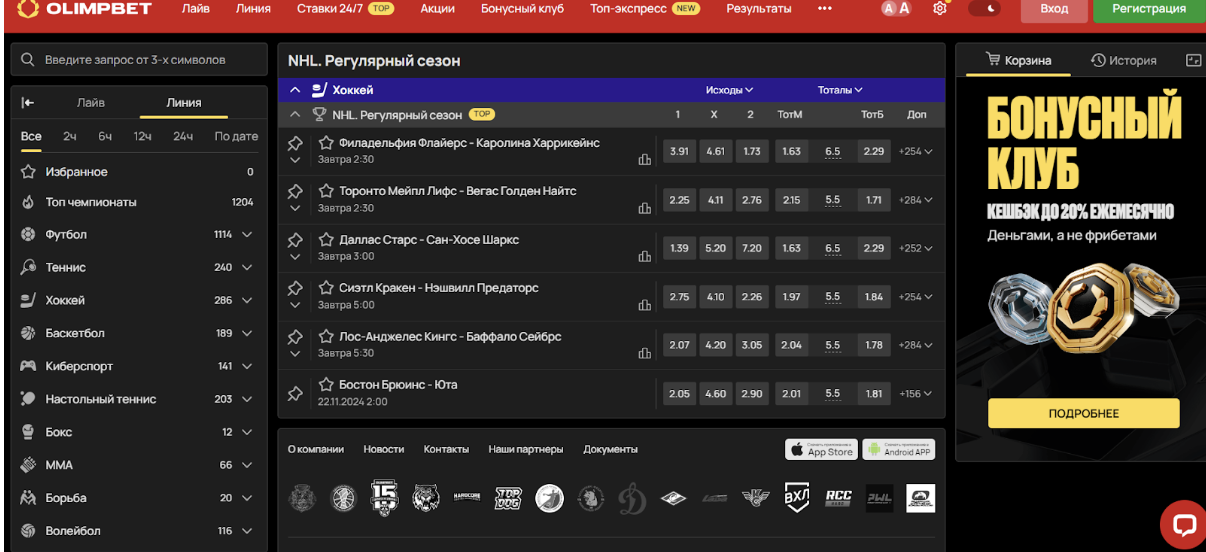Viewport: 1206px width, 552px height.
Task: Click the font size AA icon
Action: click(896, 8)
